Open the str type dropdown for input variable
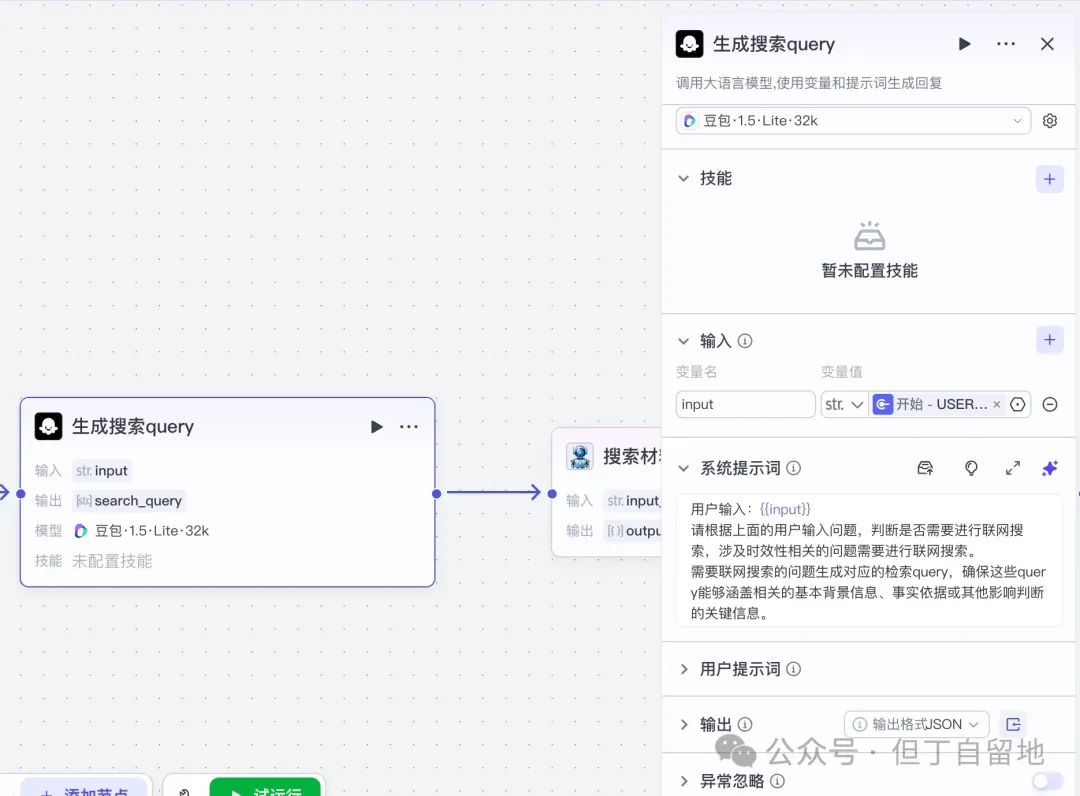Screen dimensions: 1080x796 [844, 404]
